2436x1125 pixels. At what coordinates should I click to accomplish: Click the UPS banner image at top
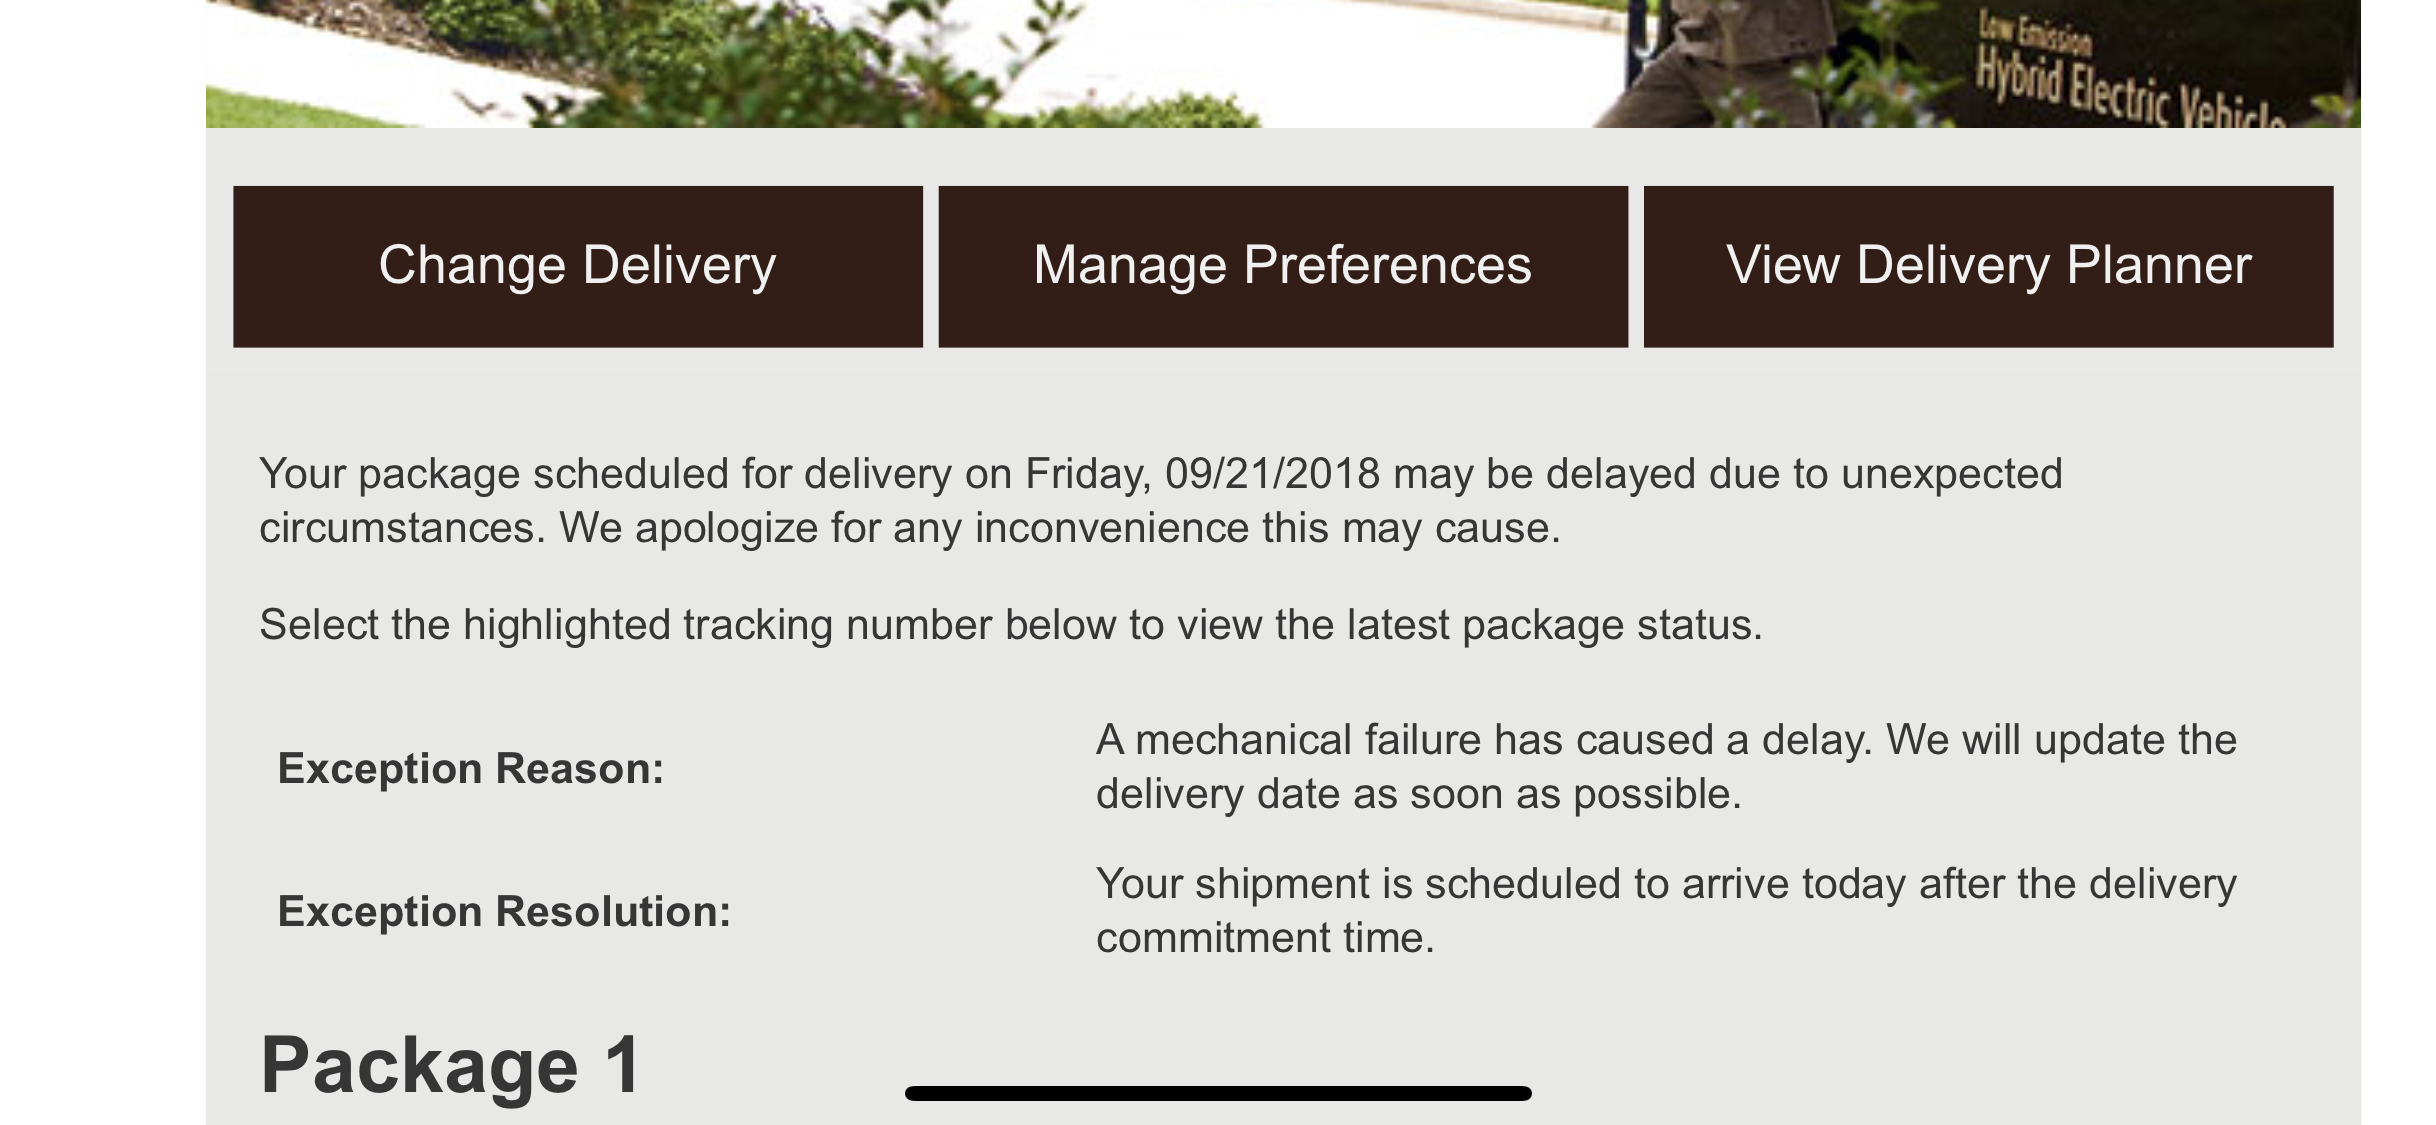(x=1283, y=63)
